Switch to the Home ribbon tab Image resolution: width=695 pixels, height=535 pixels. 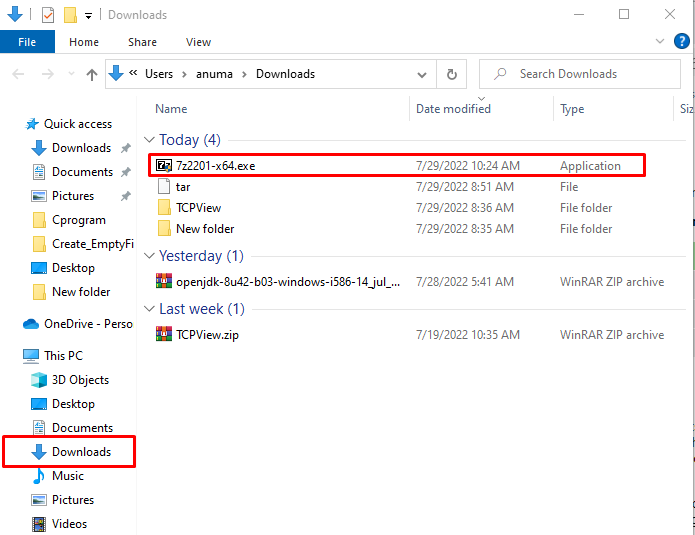coord(84,42)
